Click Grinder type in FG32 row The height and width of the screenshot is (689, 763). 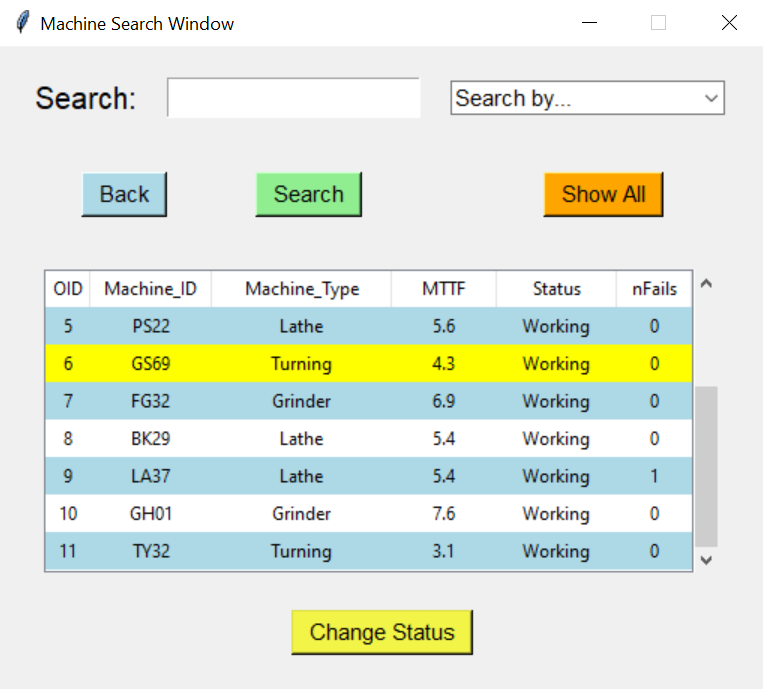point(302,401)
